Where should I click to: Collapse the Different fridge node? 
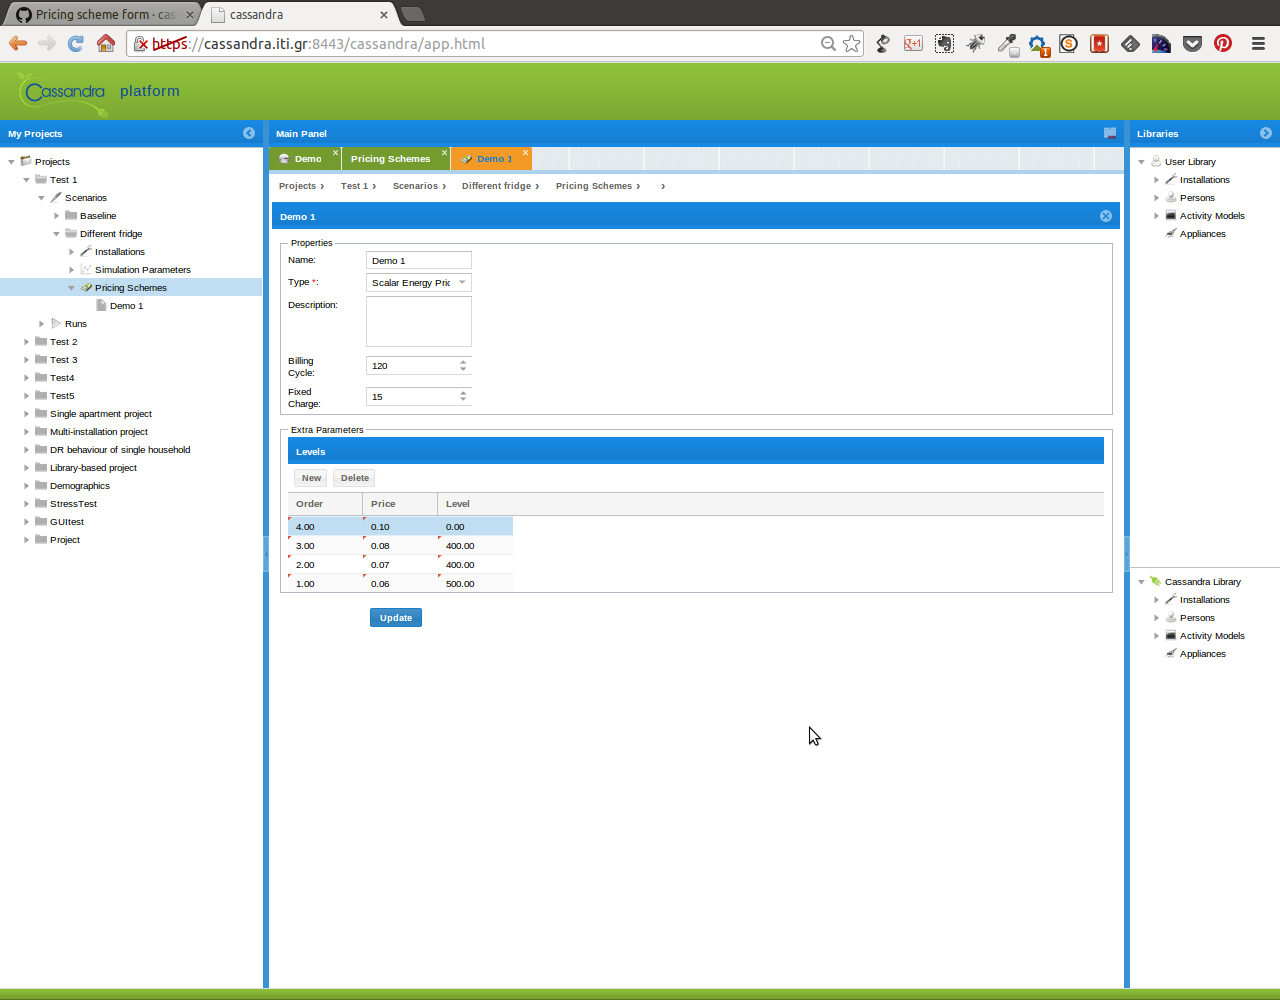pyautogui.click(x=56, y=234)
